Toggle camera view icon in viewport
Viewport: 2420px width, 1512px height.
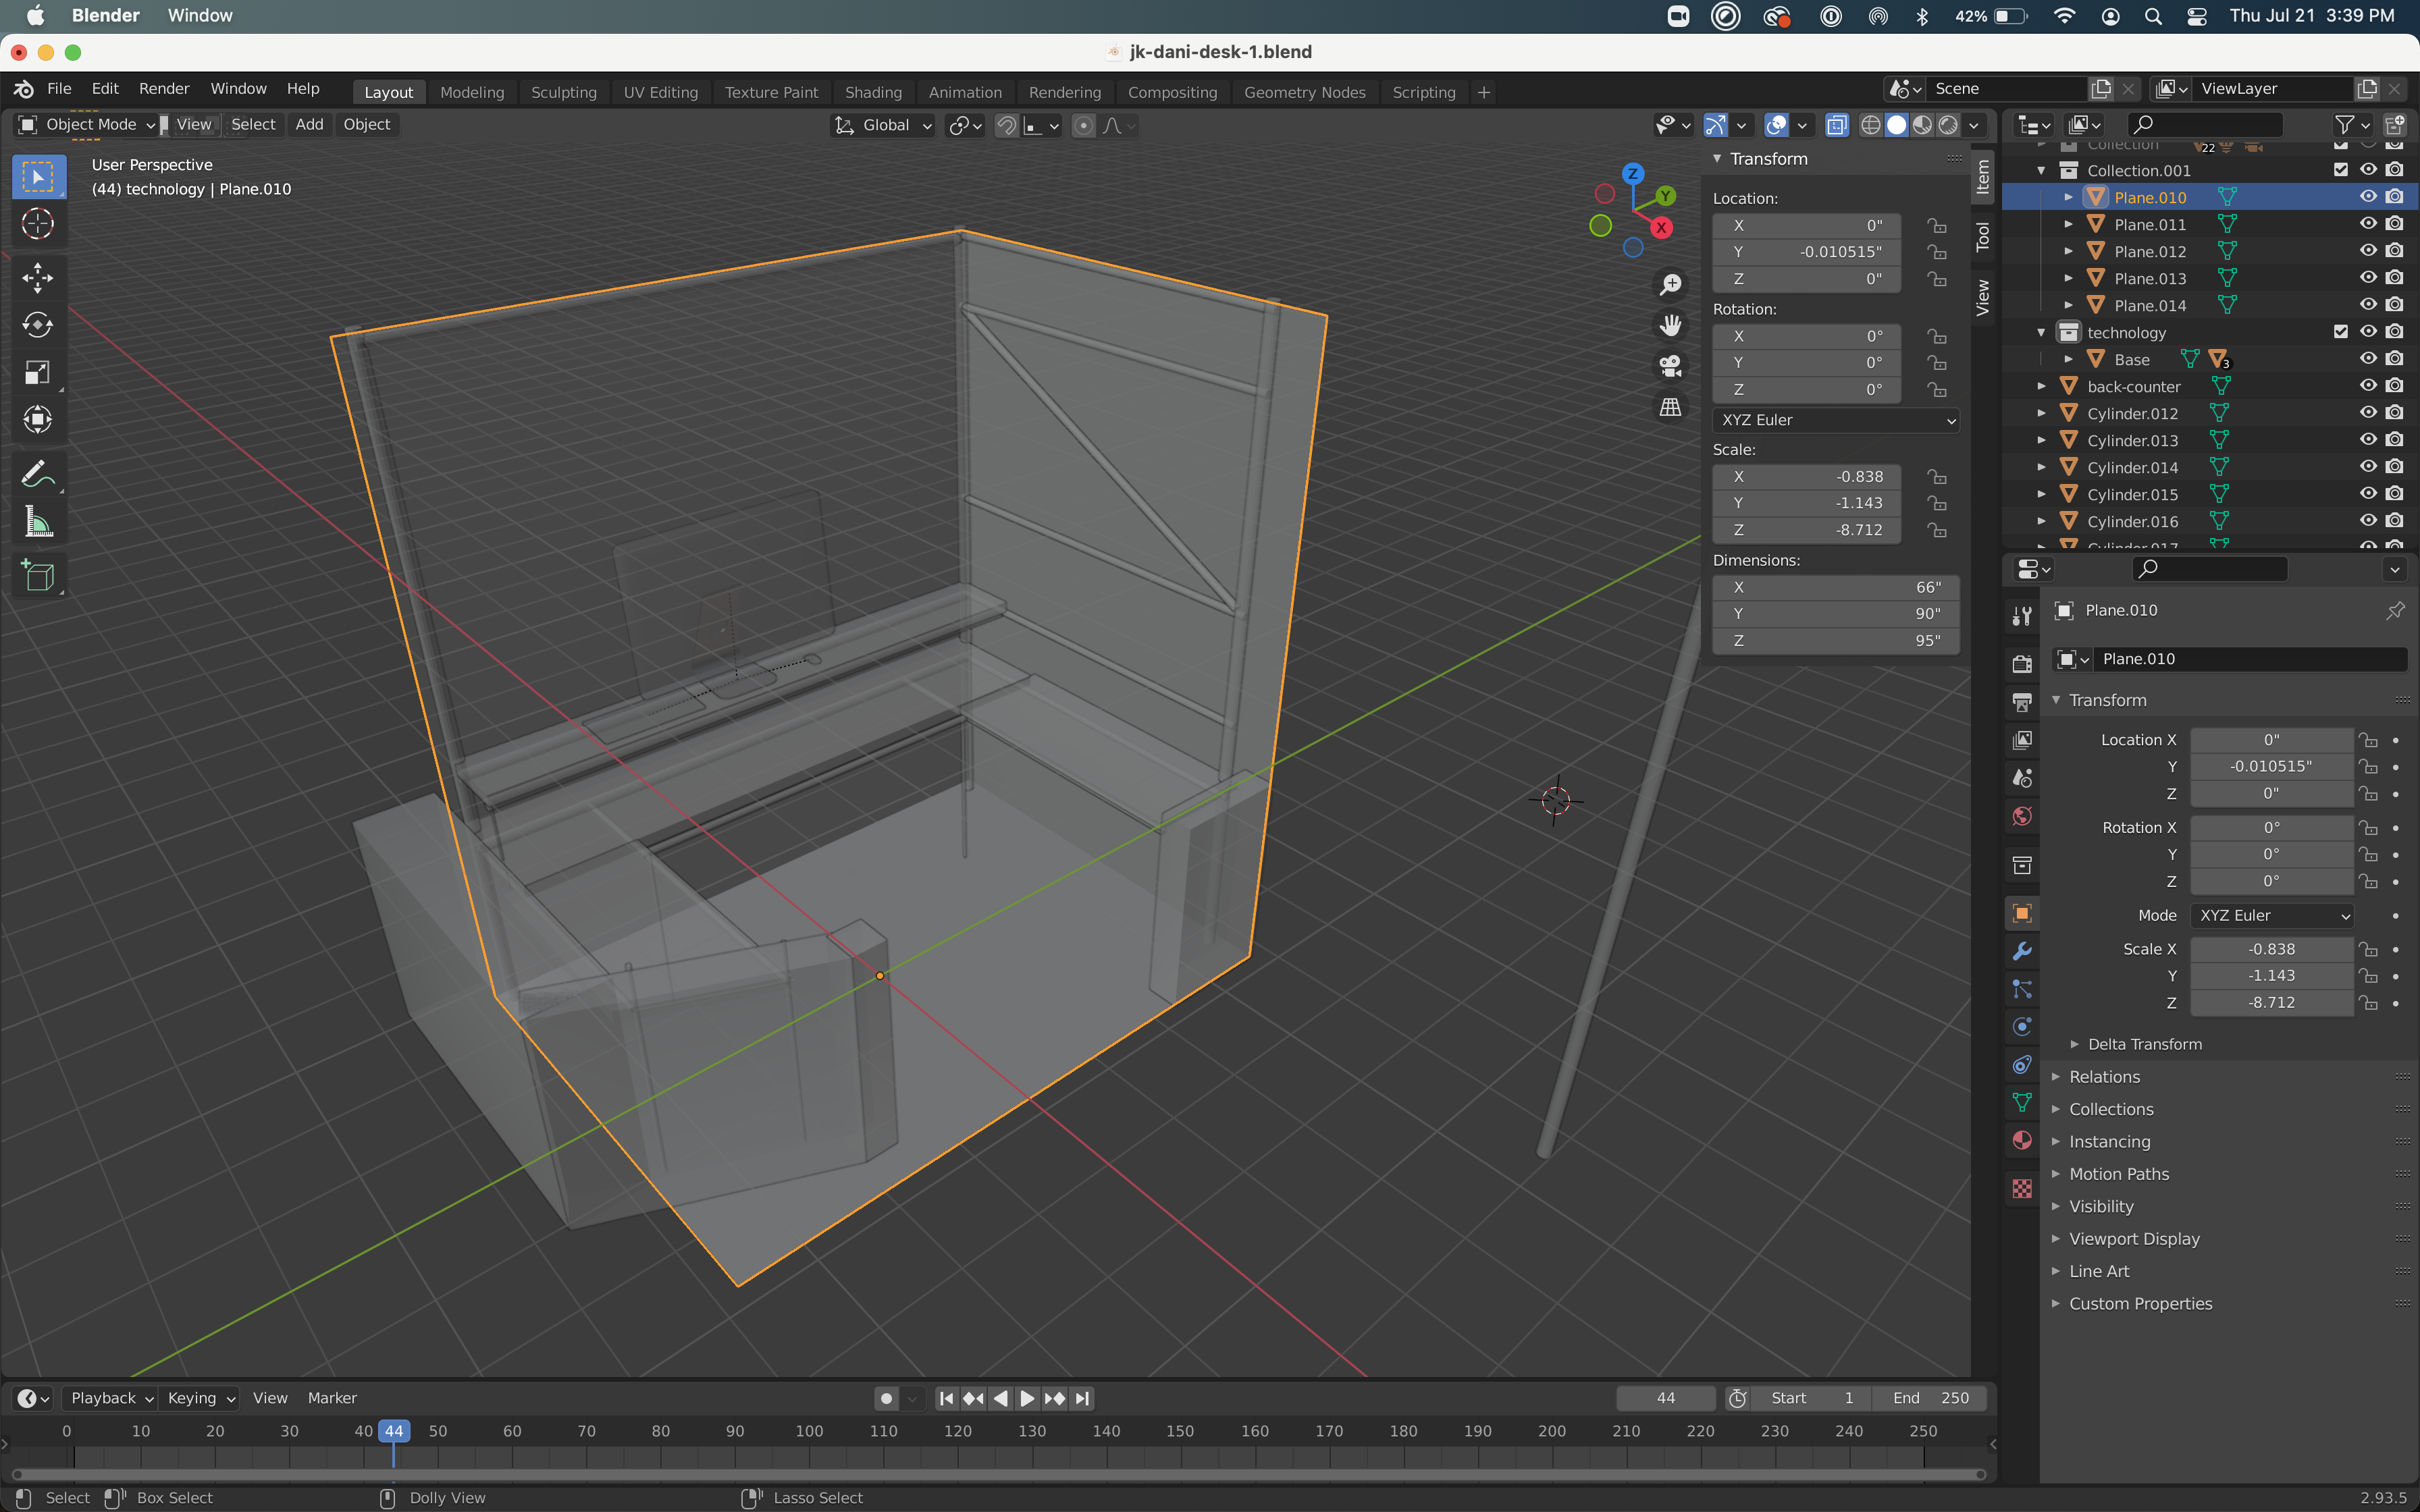pyautogui.click(x=1670, y=366)
